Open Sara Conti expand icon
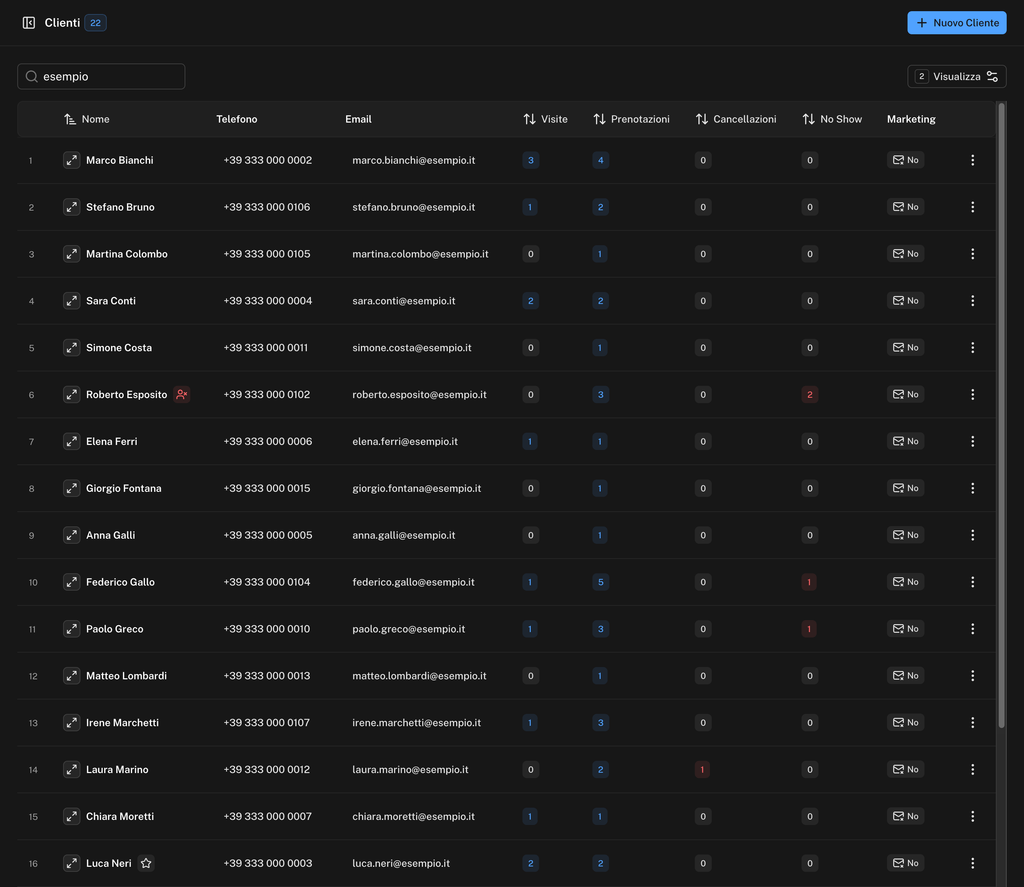This screenshot has width=1024, height=887. coord(71,301)
